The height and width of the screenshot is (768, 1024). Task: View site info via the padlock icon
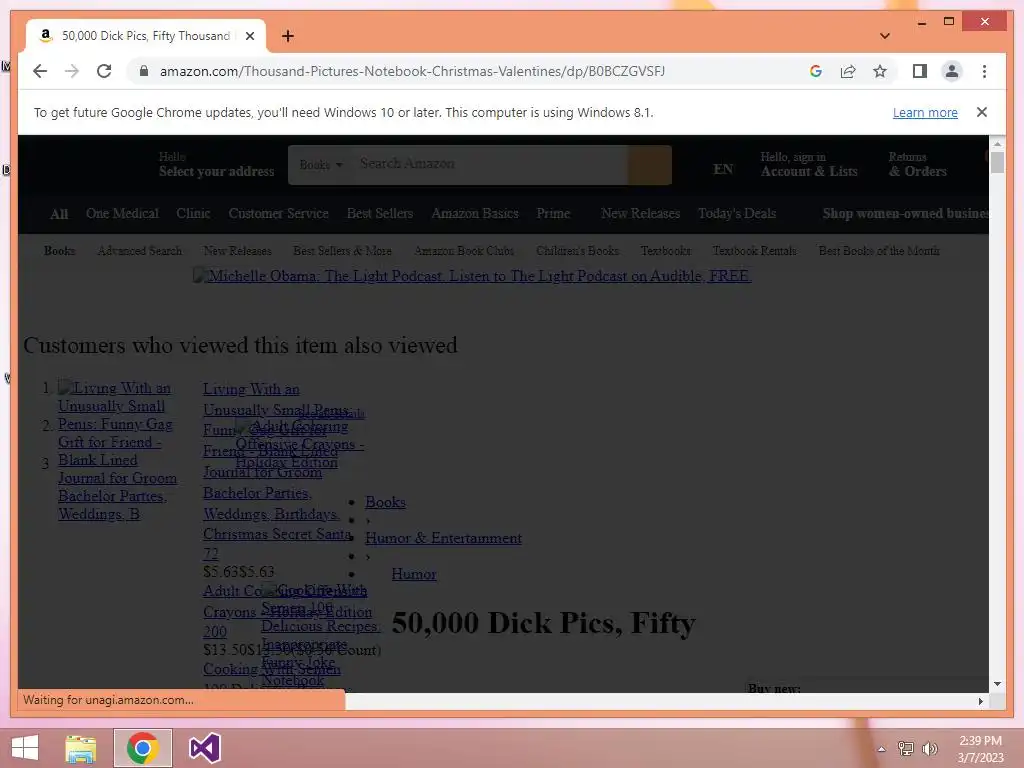click(x=144, y=71)
